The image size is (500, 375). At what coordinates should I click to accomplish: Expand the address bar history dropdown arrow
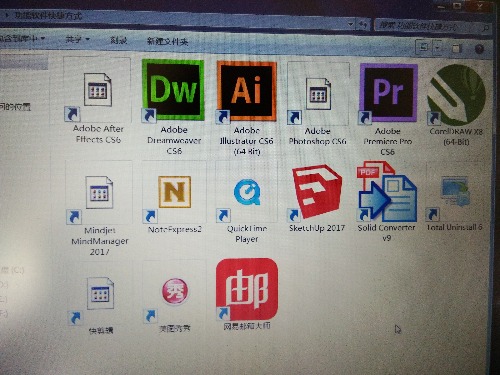pos(351,24)
